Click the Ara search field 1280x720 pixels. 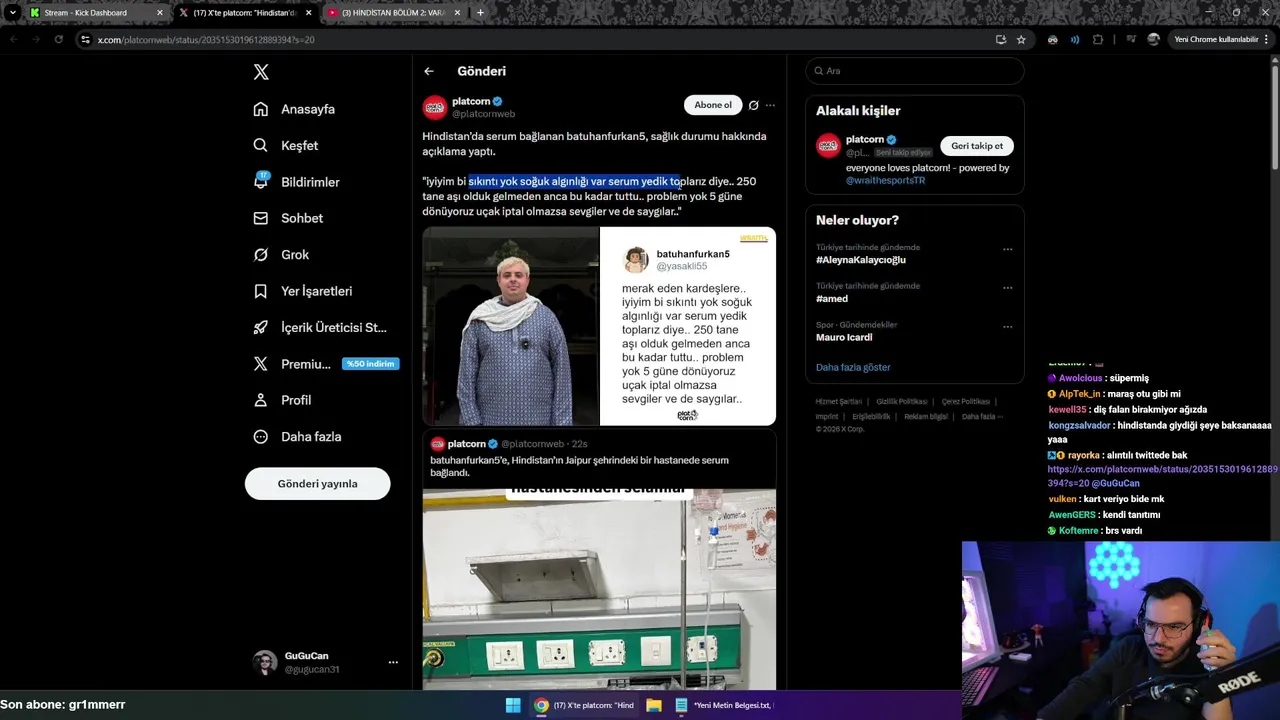click(x=914, y=71)
